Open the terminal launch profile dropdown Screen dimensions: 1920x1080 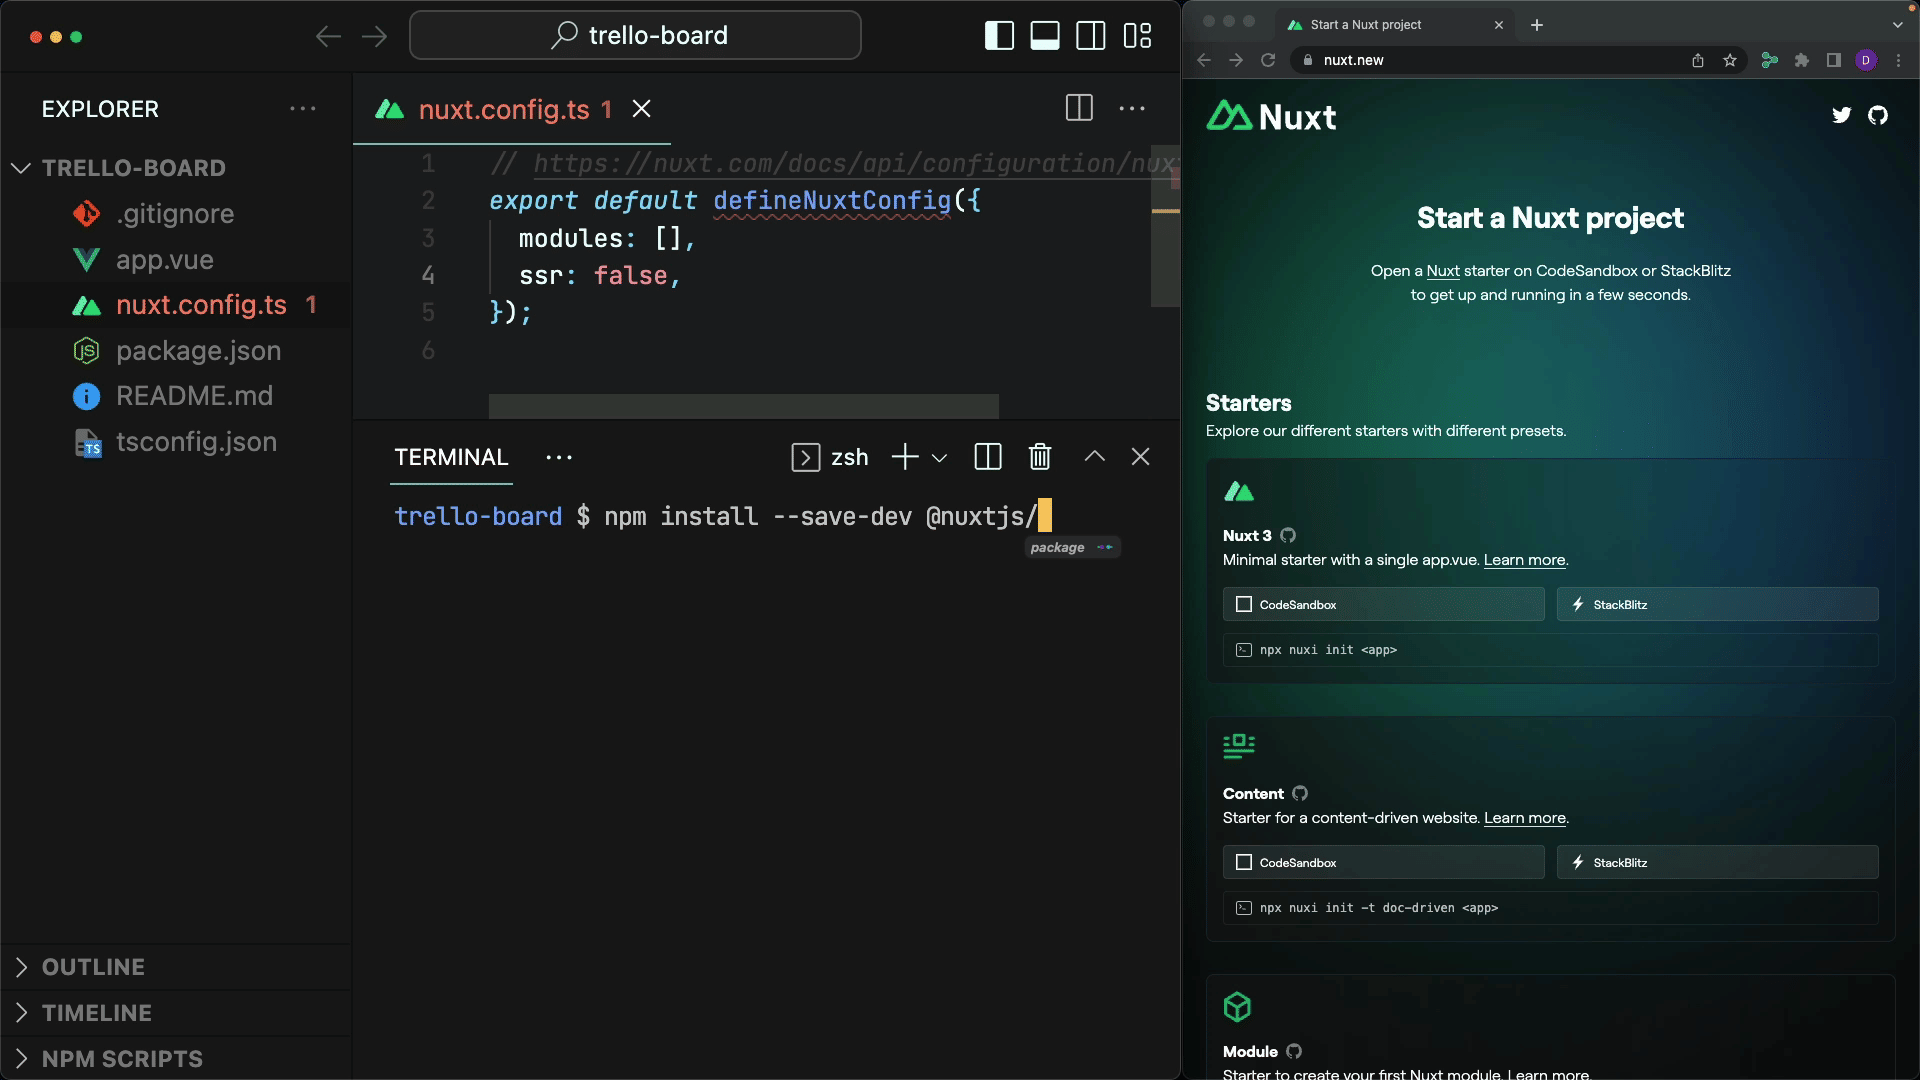point(939,458)
